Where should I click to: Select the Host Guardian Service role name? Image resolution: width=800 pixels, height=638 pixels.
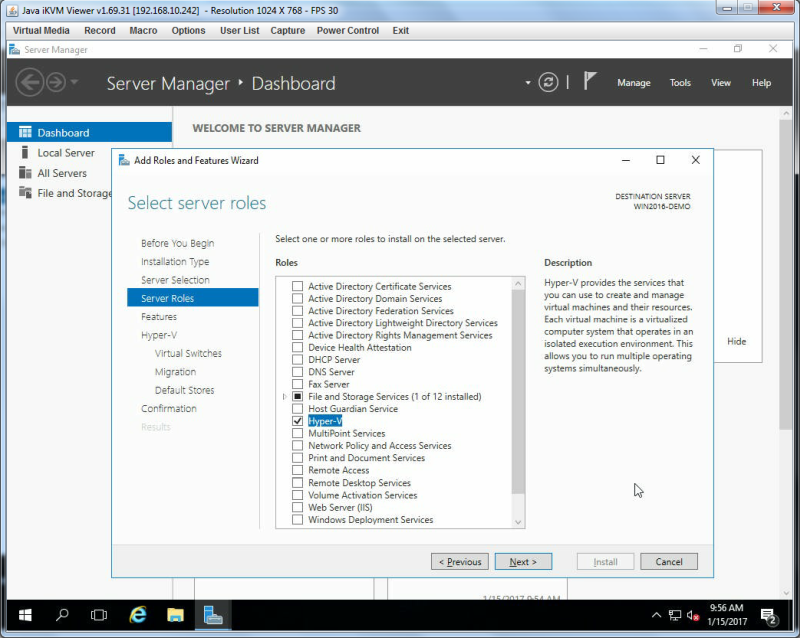(x=353, y=408)
